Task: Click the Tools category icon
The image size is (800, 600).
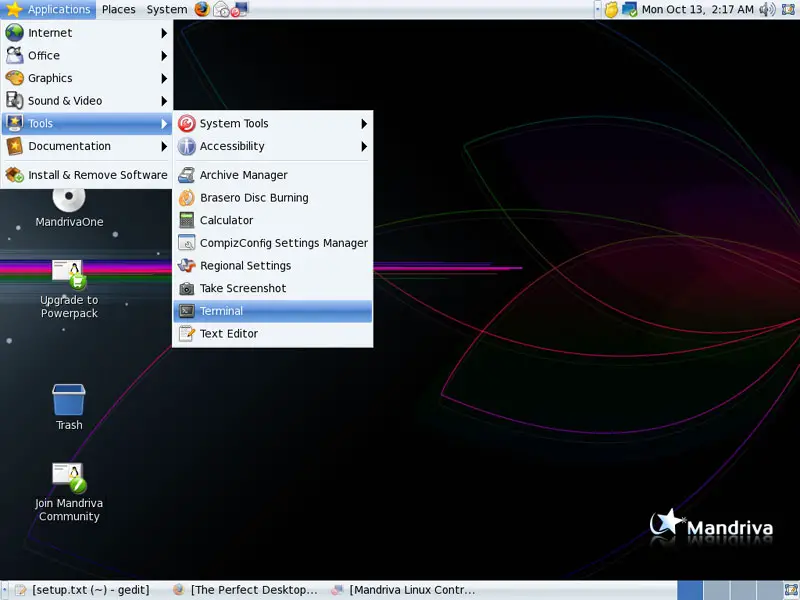Action: 14,123
